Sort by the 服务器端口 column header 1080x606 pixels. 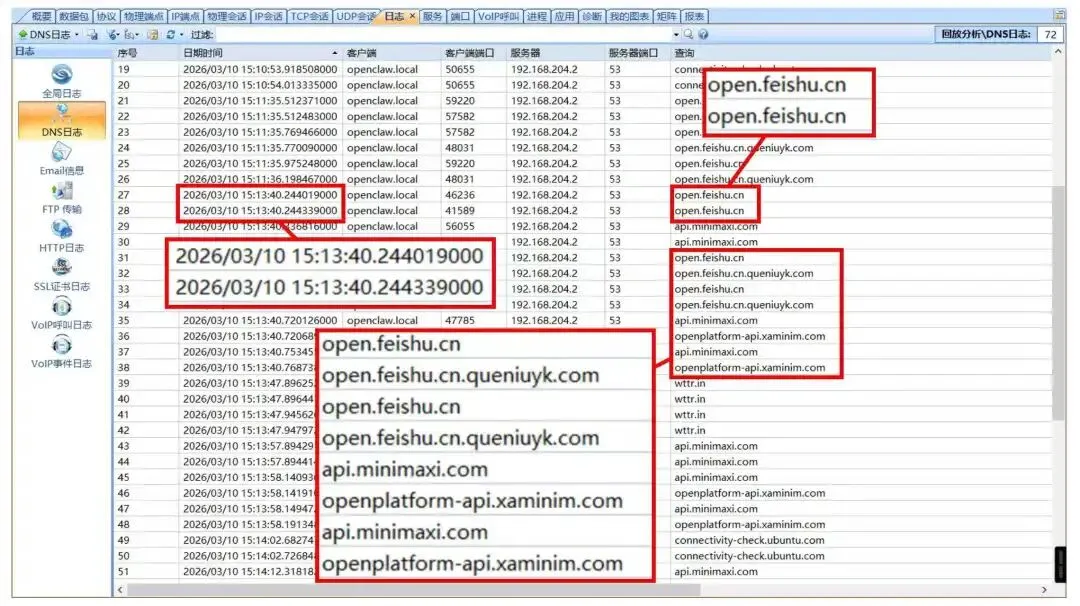(636, 53)
